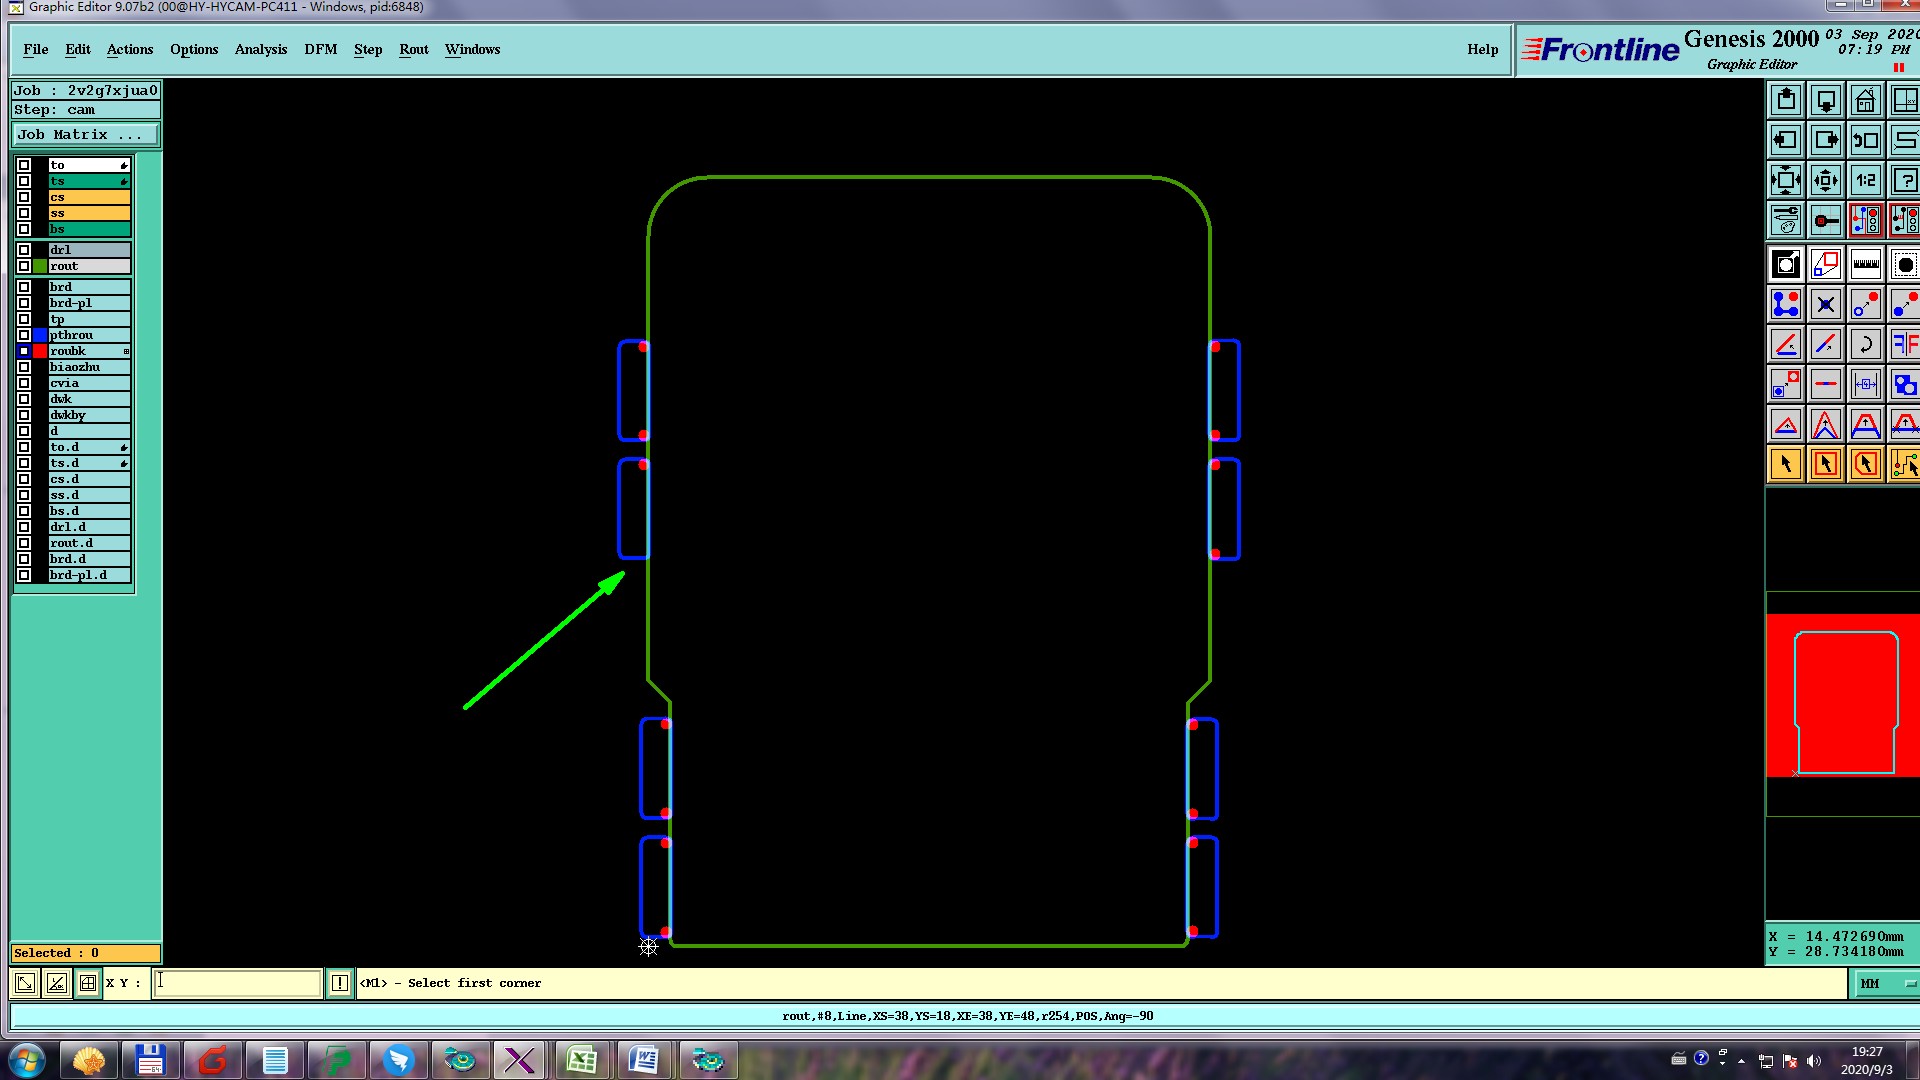Open the ruler measurement tool

[1865, 264]
